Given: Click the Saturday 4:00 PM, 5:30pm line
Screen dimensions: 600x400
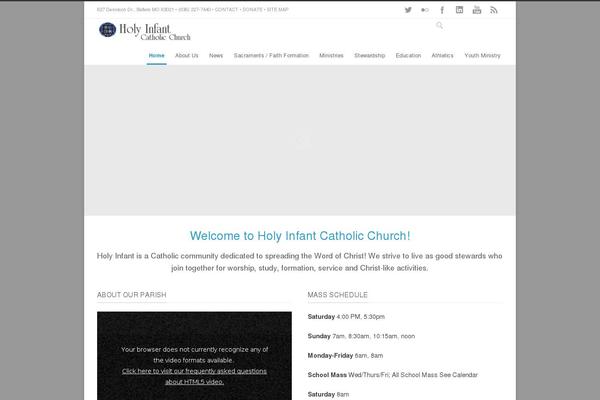Looking at the screenshot, I should tap(346, 317).
